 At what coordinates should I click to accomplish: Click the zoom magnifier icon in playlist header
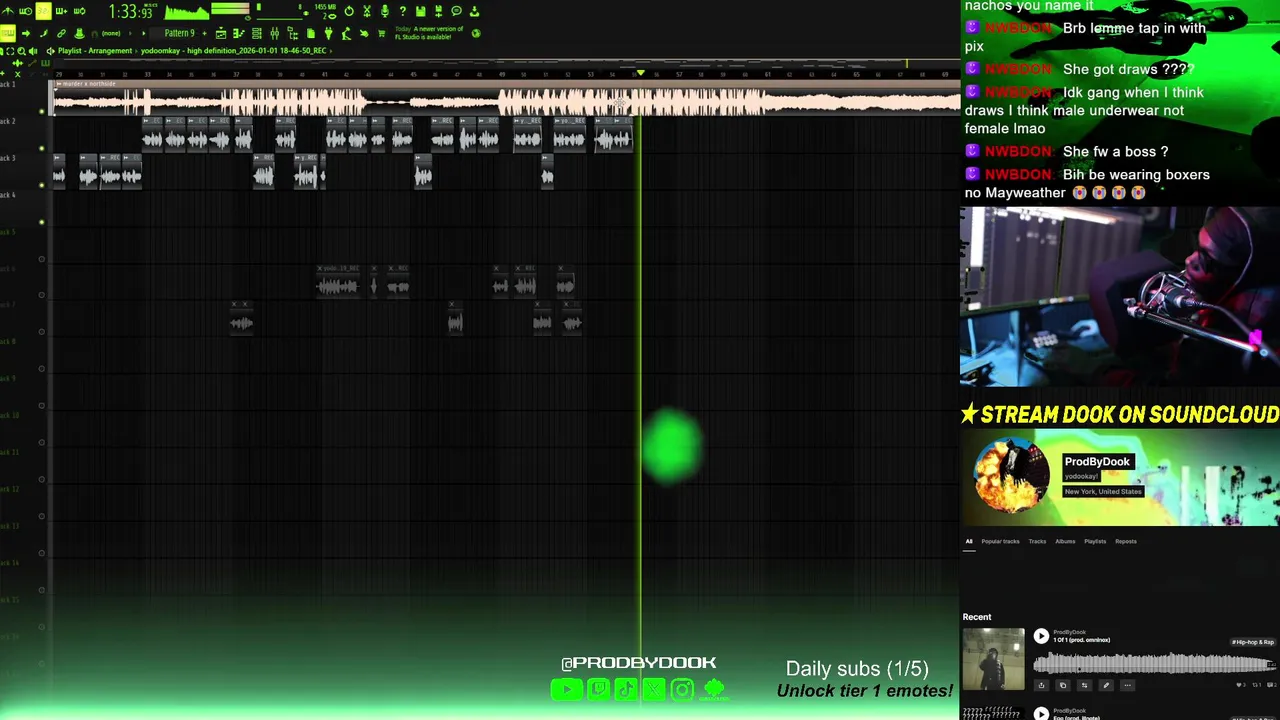(21, 50)
